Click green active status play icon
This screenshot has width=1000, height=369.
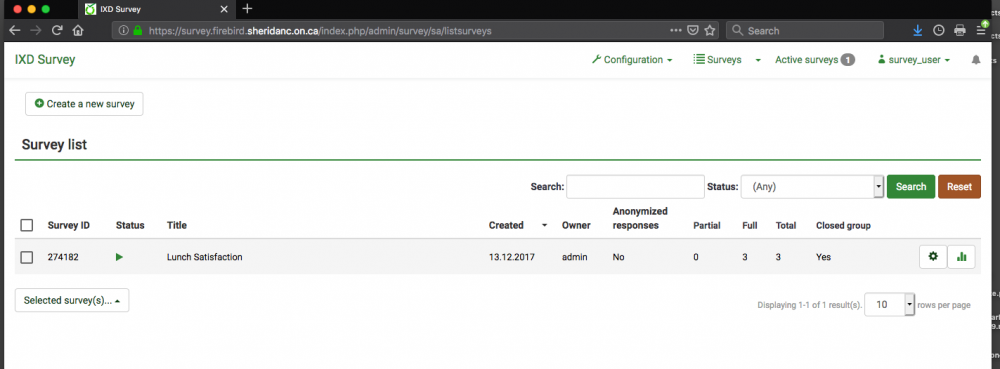(119, 257)
